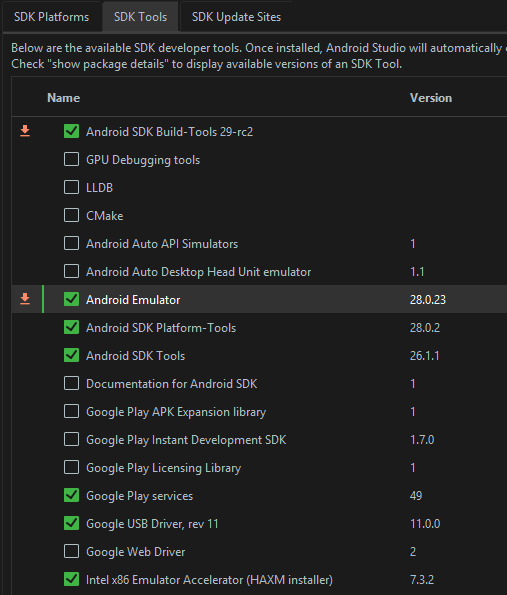Check Documentation for Android SDK checkbox

pyautogui.click(x=71, y=383)
